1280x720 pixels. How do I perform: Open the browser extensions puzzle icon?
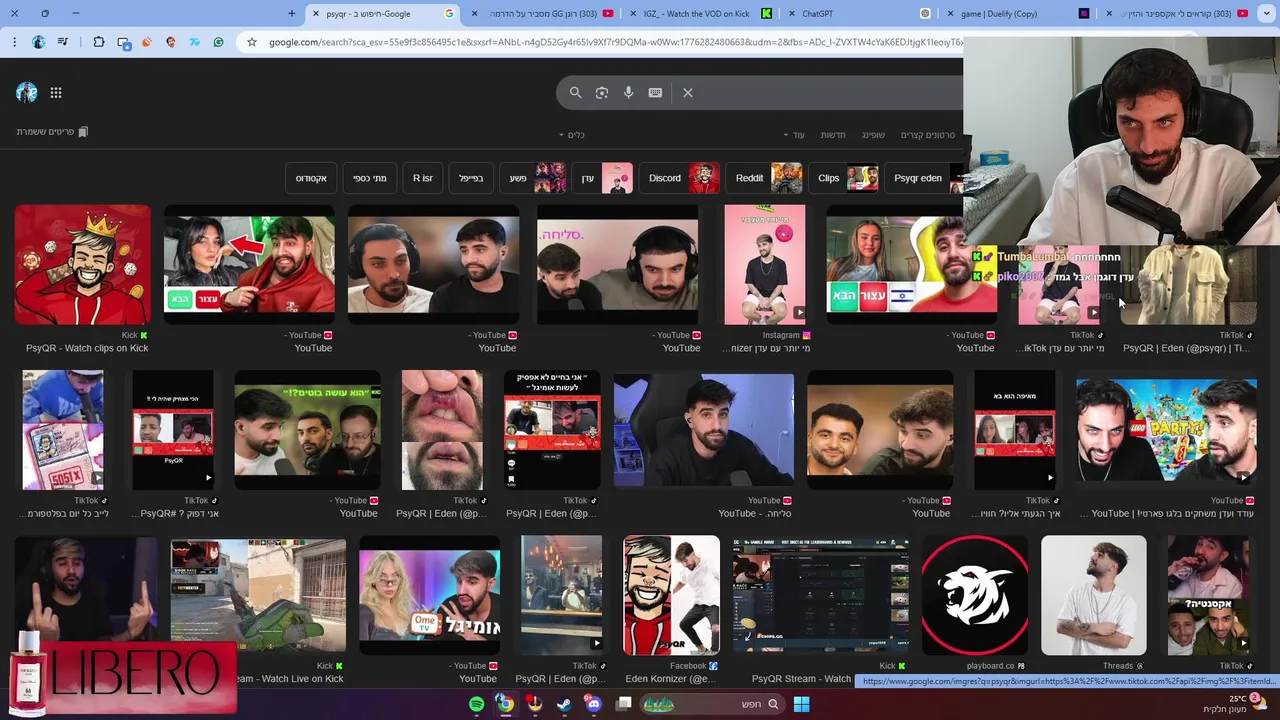tap(99, 42)
